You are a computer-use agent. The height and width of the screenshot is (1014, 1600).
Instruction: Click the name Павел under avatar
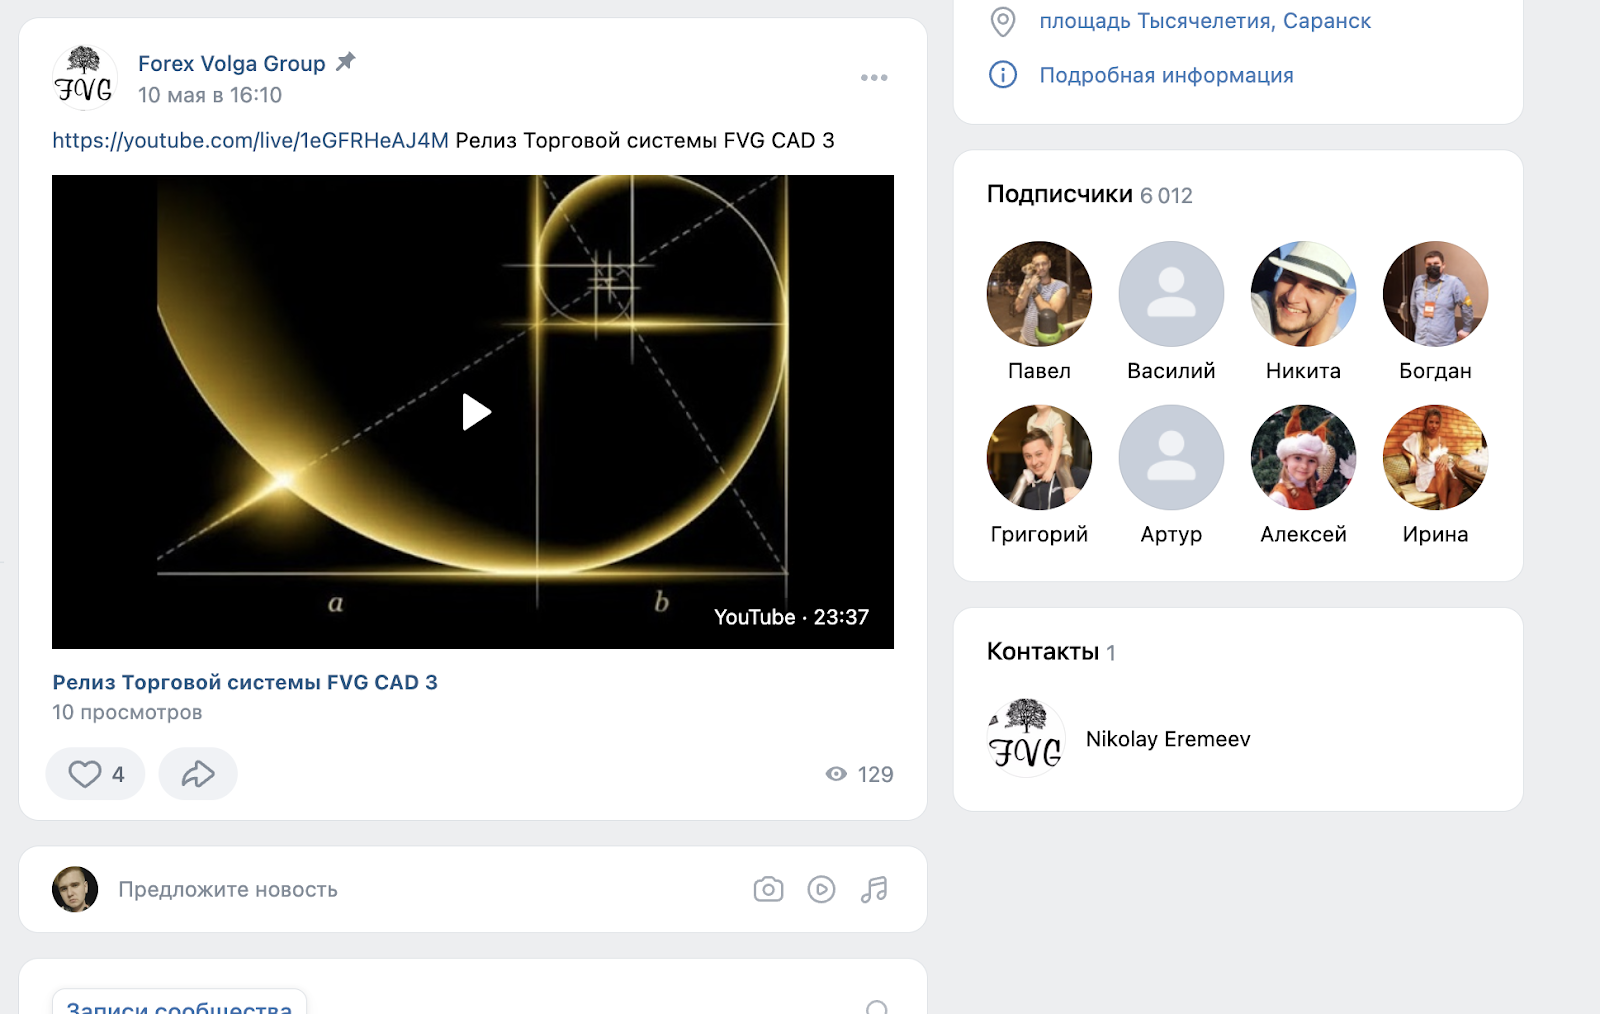point(1039,371)
